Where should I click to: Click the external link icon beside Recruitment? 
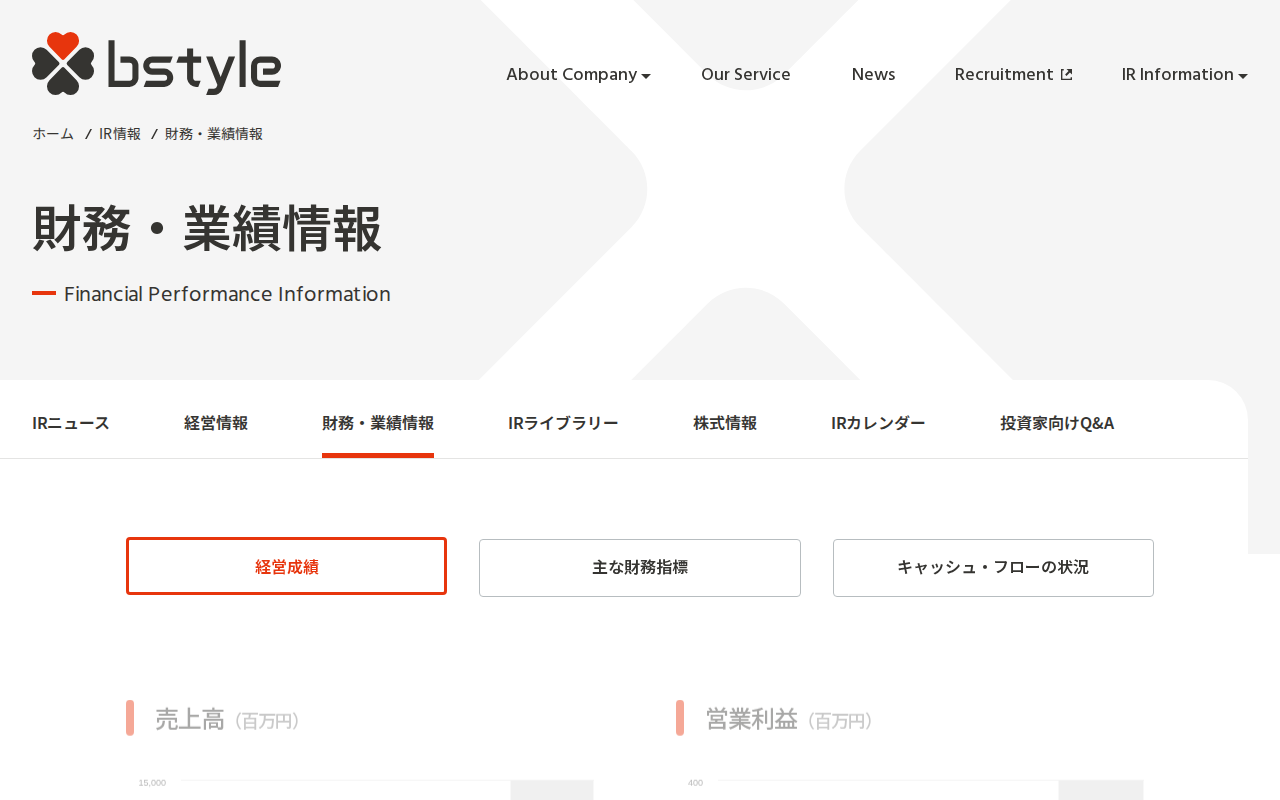[x=1066, y=75]
